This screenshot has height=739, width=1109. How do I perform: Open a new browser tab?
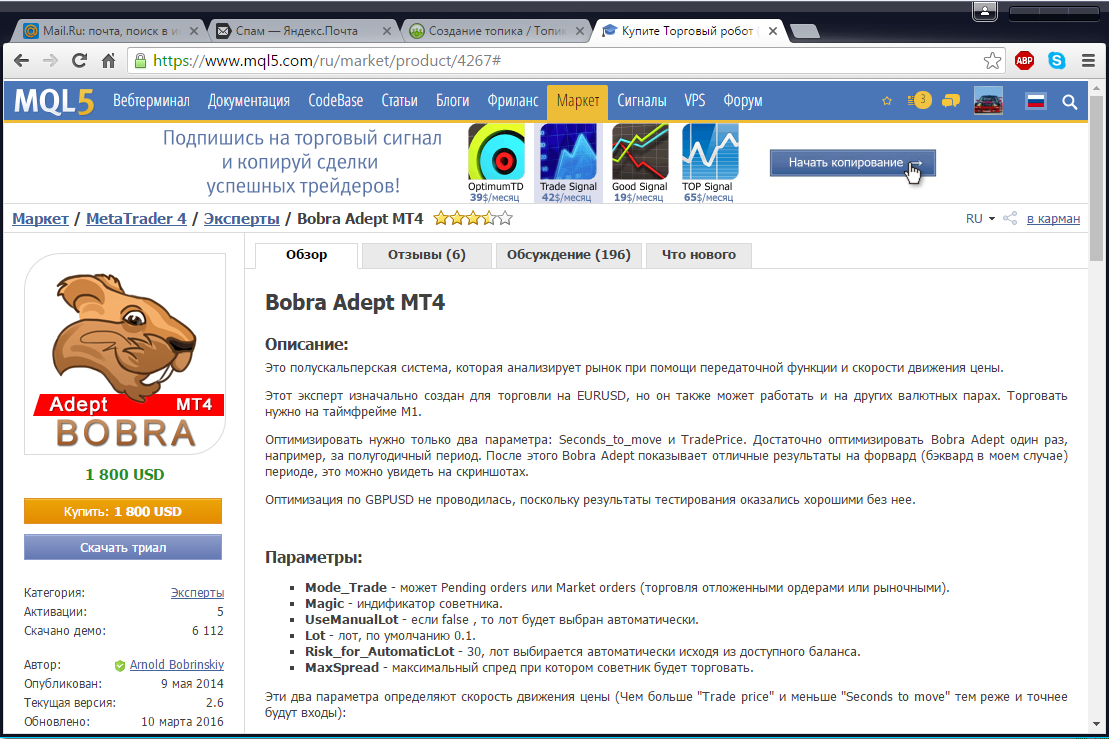804,31
